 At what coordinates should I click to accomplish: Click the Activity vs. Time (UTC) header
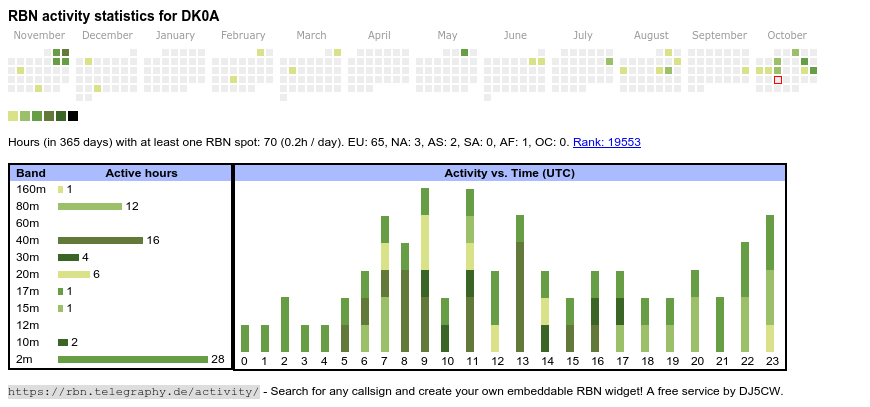pyautogui.click(x=509, y=173)
